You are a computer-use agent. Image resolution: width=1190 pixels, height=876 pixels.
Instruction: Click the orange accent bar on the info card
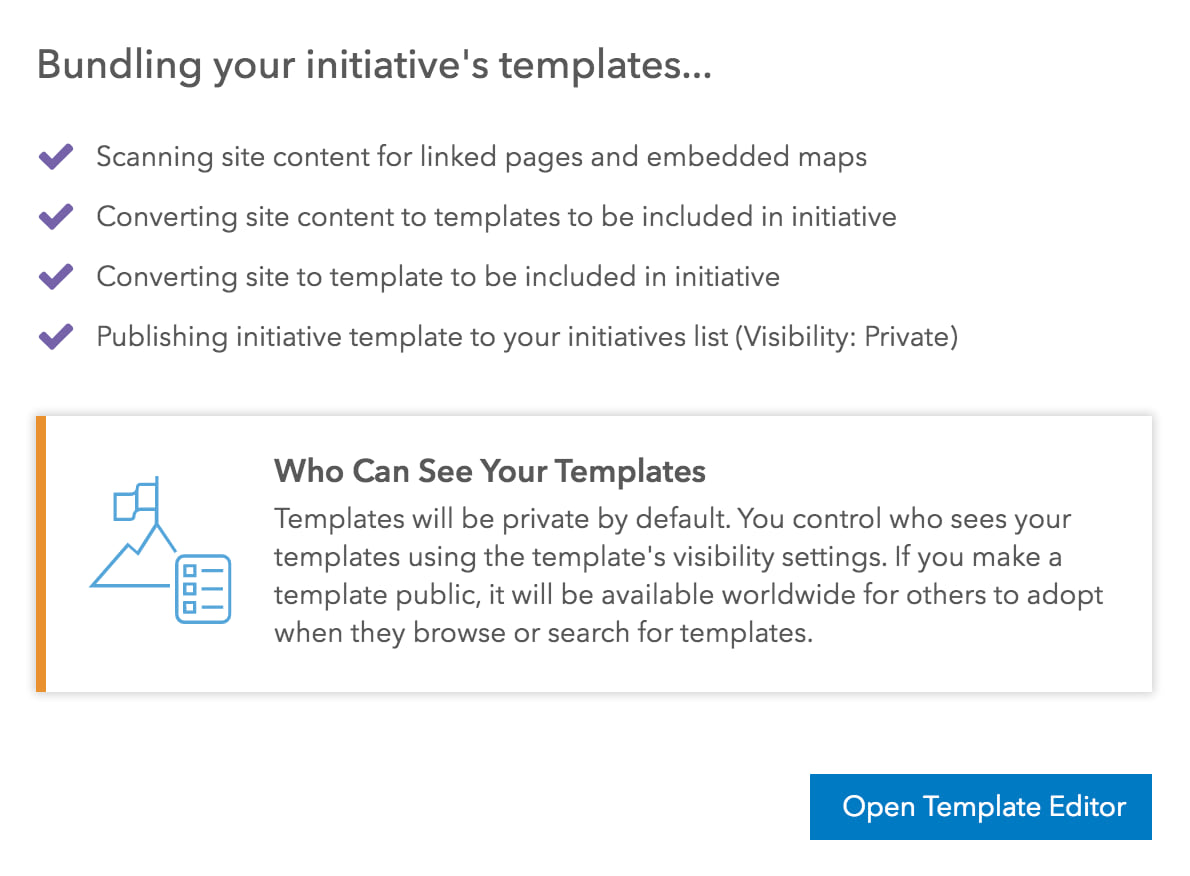point(41,554)
